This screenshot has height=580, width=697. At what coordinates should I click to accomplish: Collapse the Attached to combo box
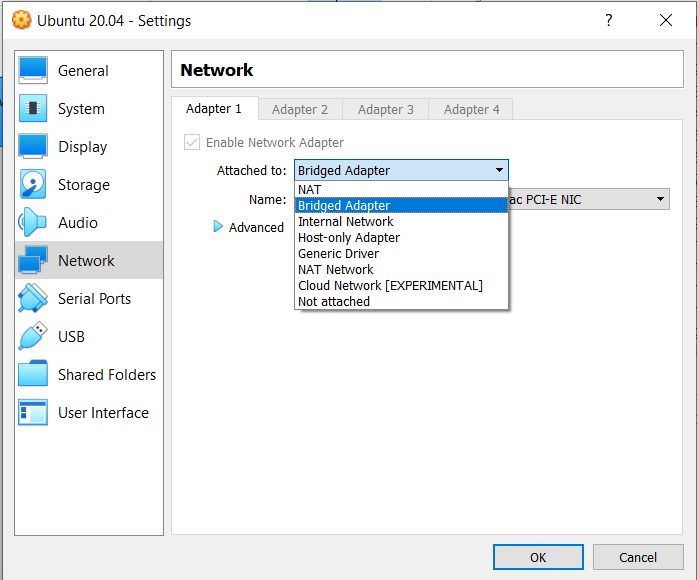(401, 170)
